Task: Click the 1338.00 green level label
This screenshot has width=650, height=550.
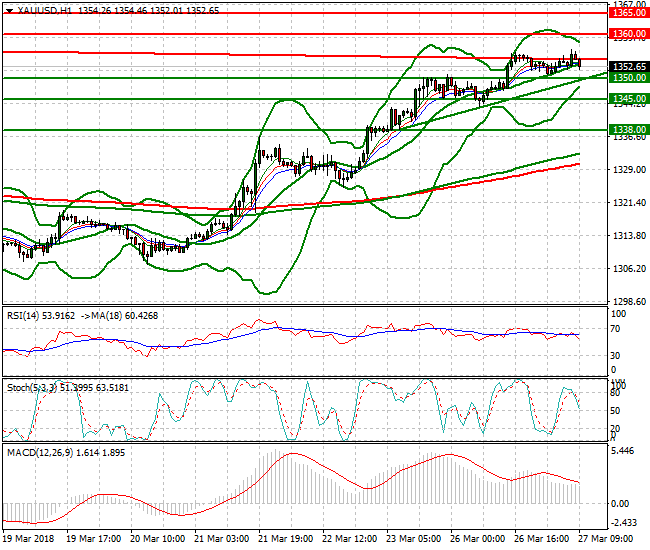Action: click(629, 130)
